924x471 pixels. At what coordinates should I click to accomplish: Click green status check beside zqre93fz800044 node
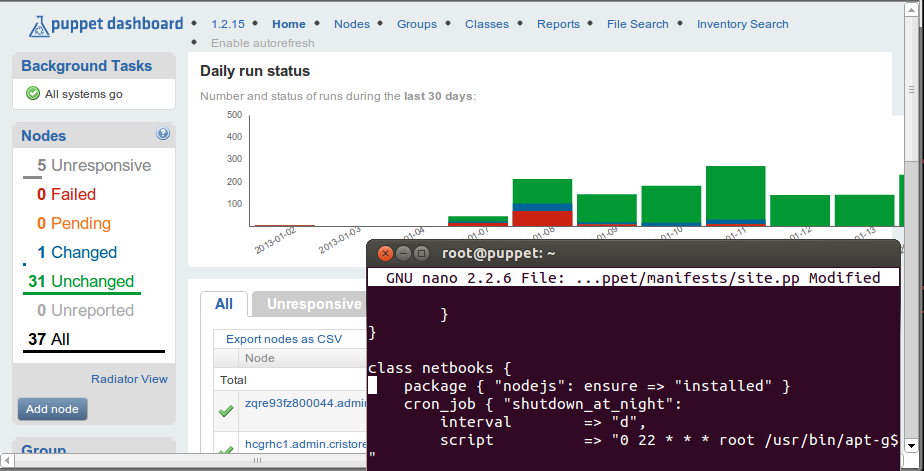[226, 410]
